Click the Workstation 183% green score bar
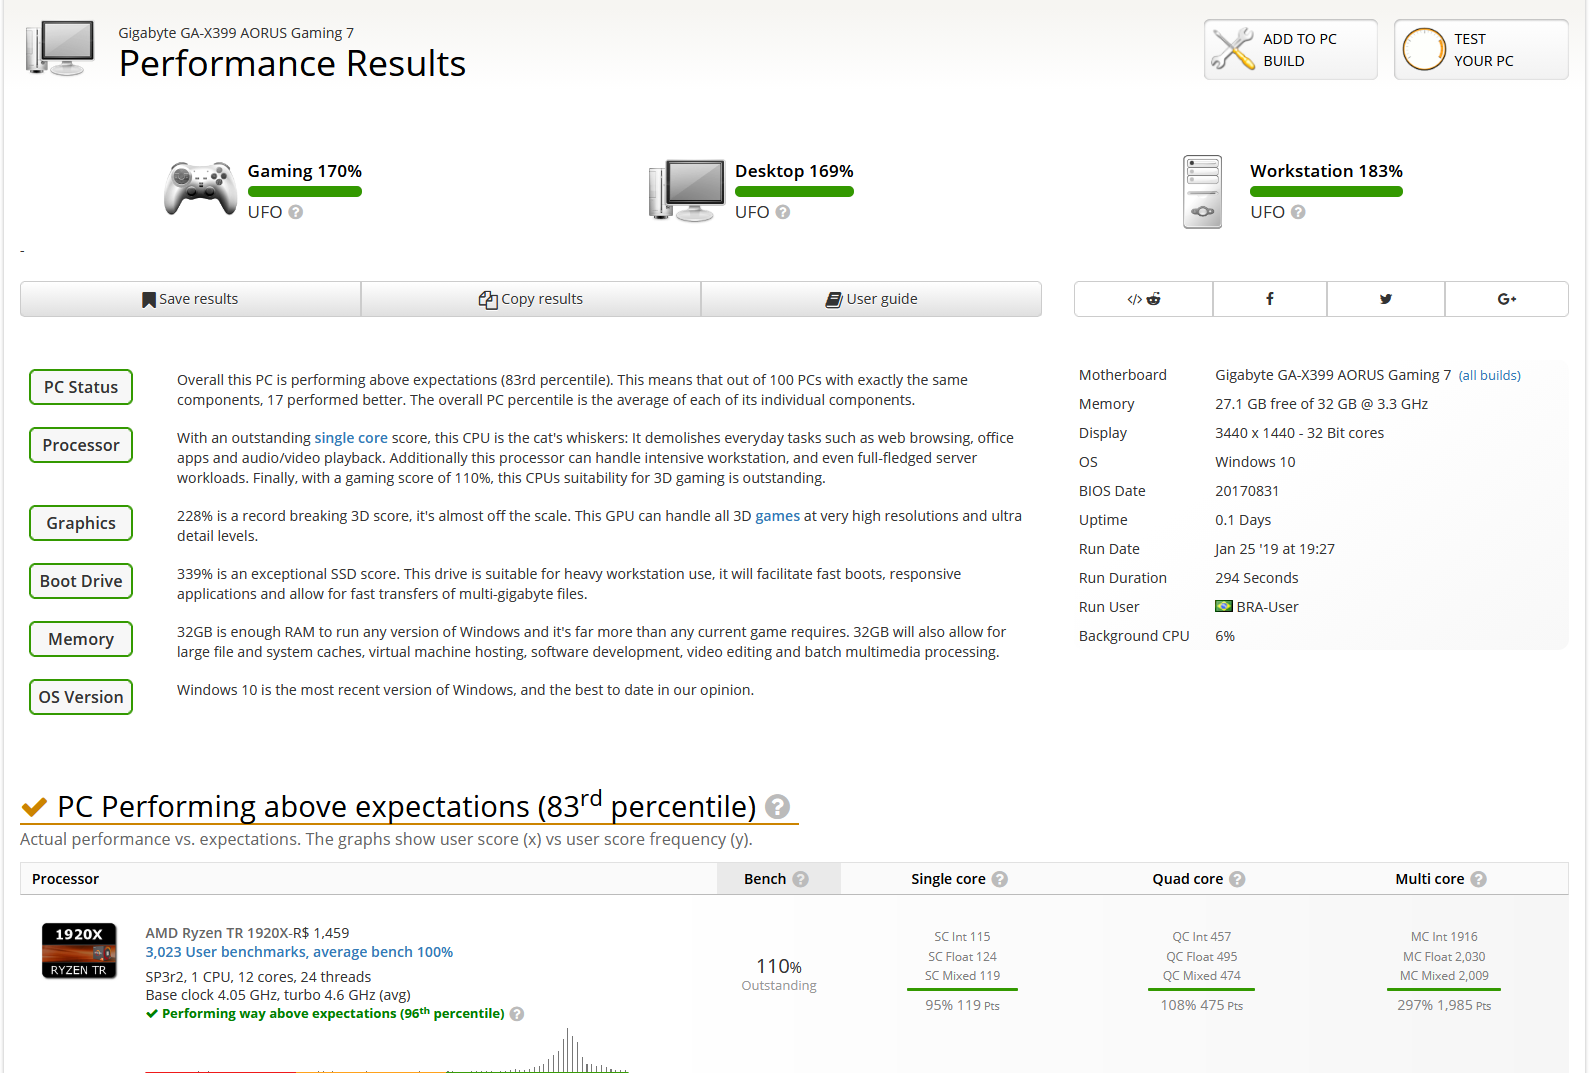Screen dimensions: 1593x1073 [x=1326, y=192]
